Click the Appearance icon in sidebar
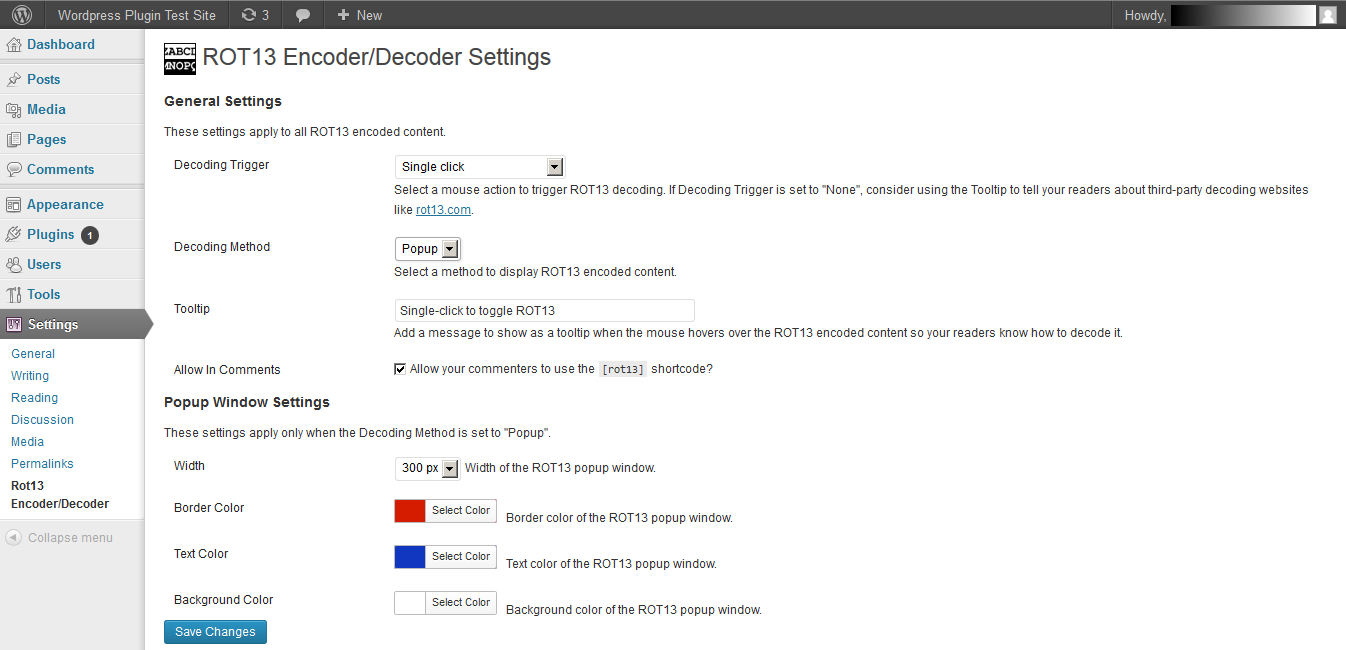The image size is (1346, 650). pyautogui.click(x=14, y=204)
